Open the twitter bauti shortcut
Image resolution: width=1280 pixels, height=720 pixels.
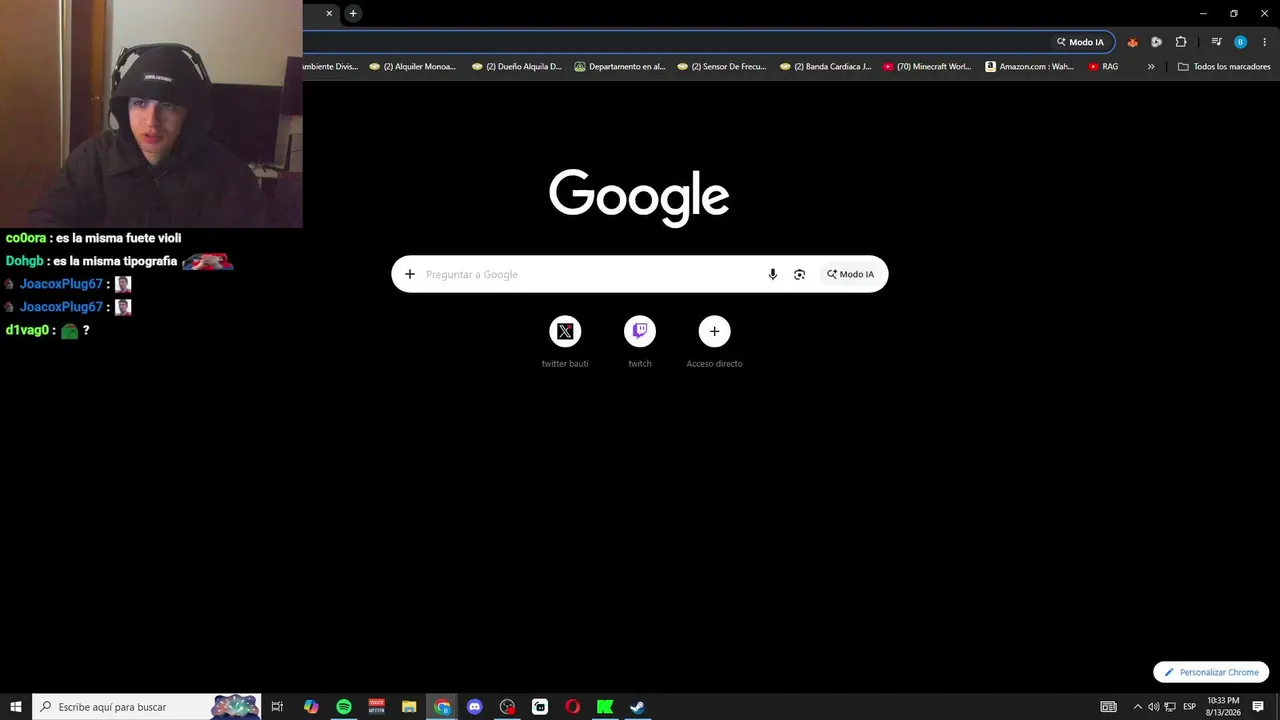565,341
